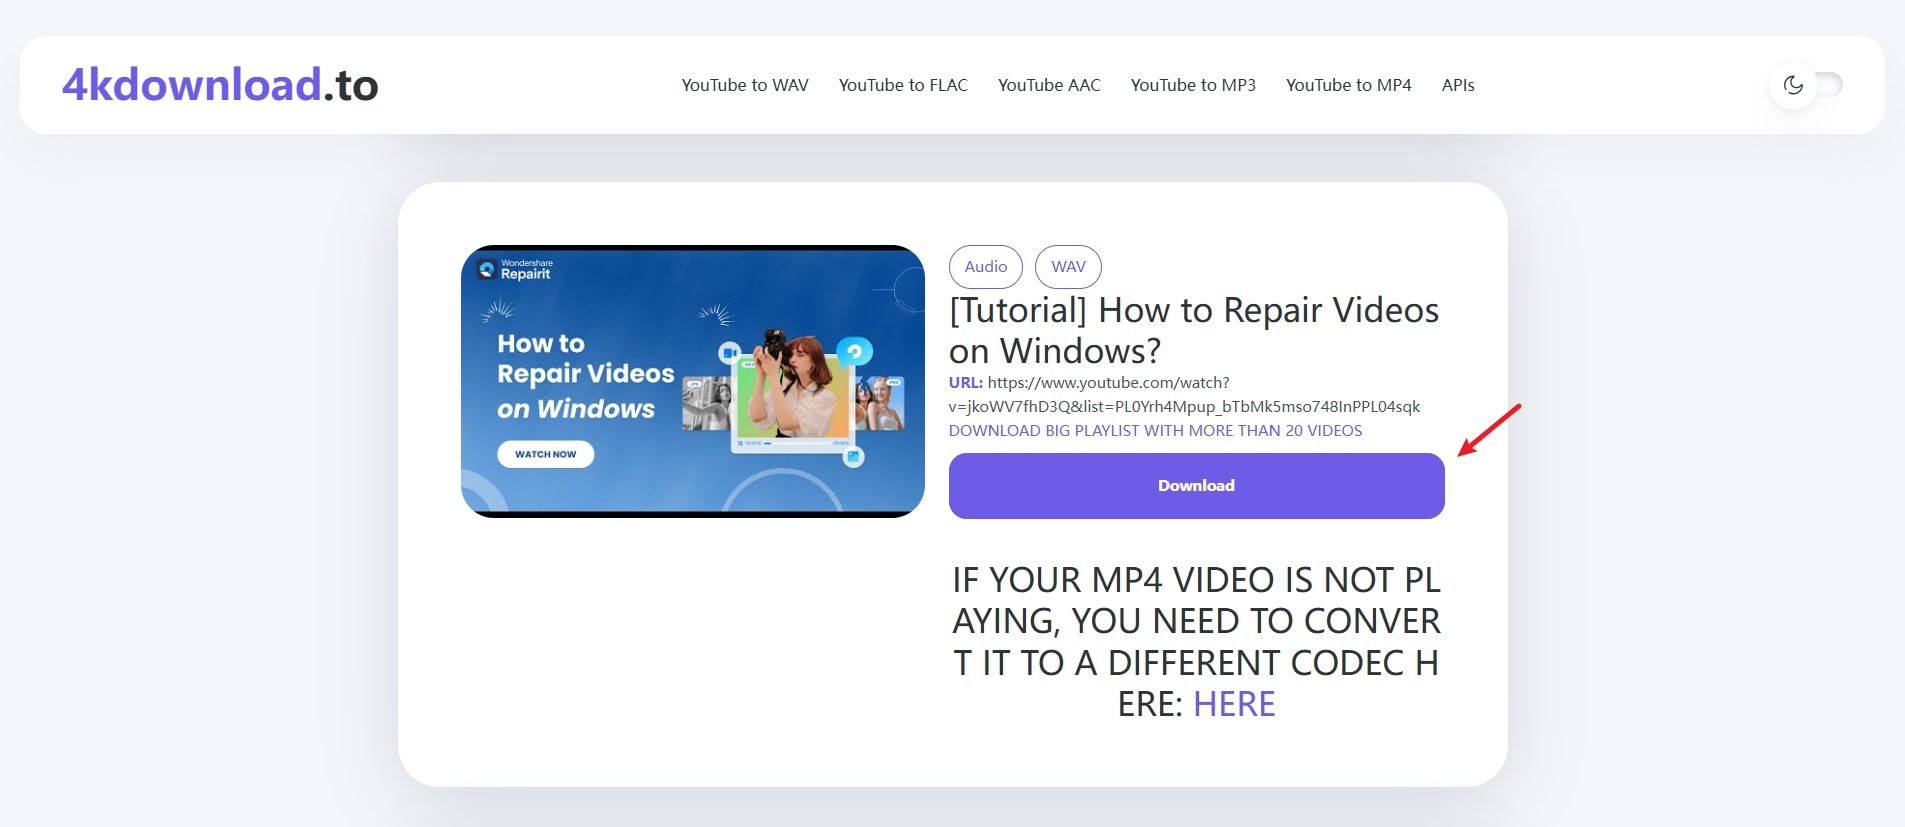1905x827 pixels.
Task: Click the WAV format pill
Action: coord(1068,267)
